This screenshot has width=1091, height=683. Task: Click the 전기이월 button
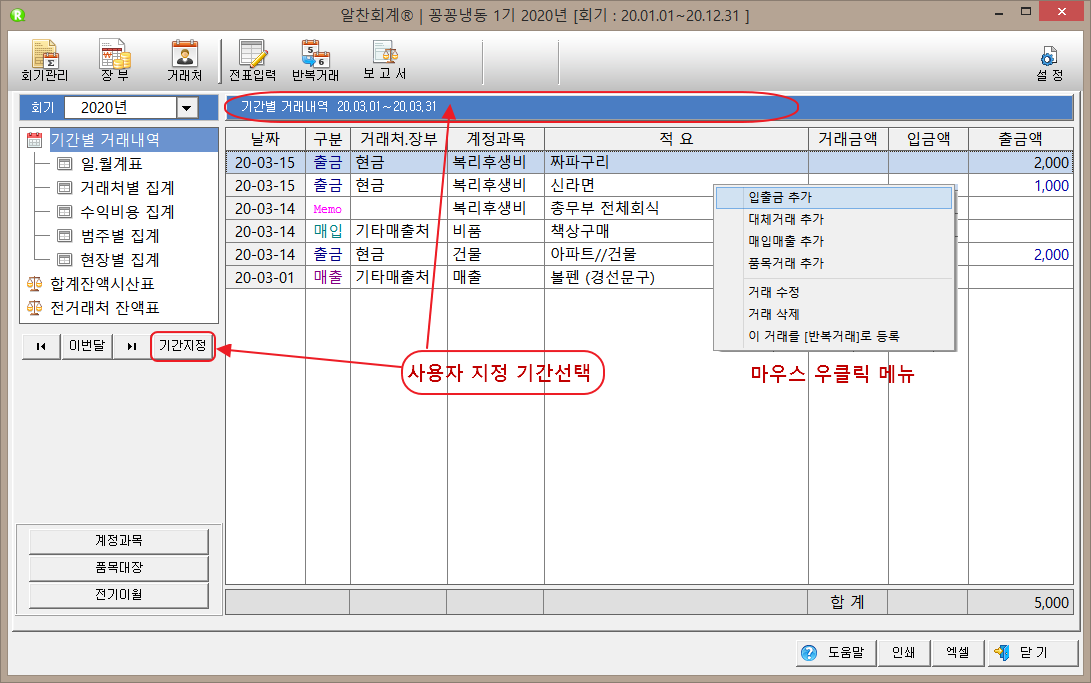[119, 595]
